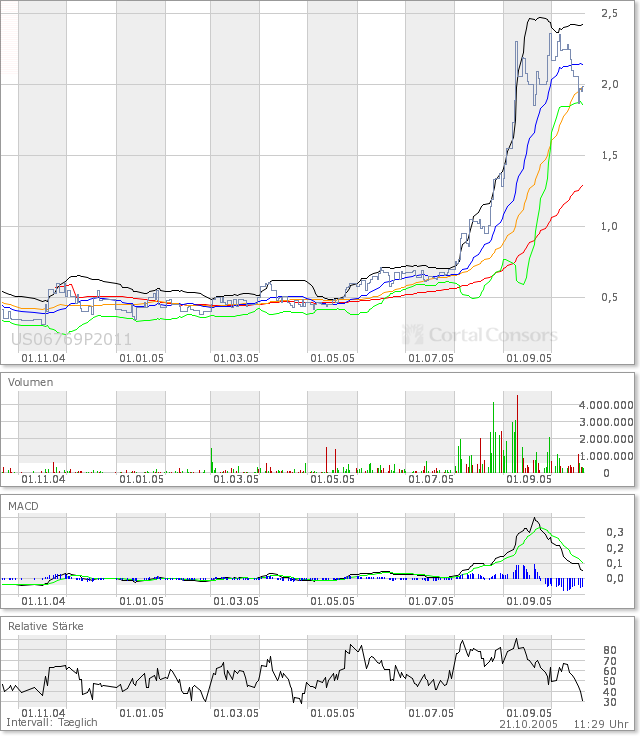Select 01.11.04 date in the price chart
The height and width of the screenshot is (736, 640).
point(43,355)
